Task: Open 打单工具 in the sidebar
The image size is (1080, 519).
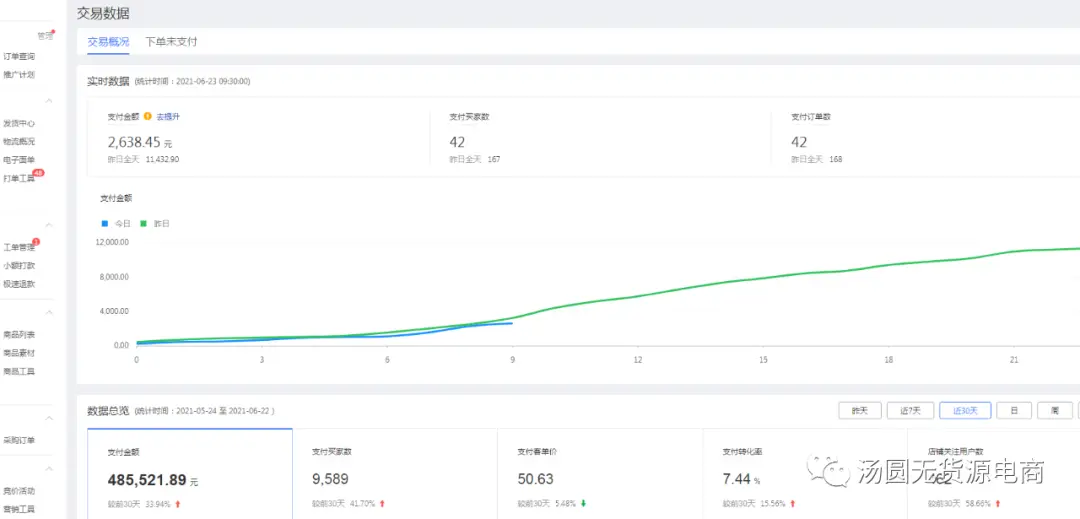Action: click(19, 178)
